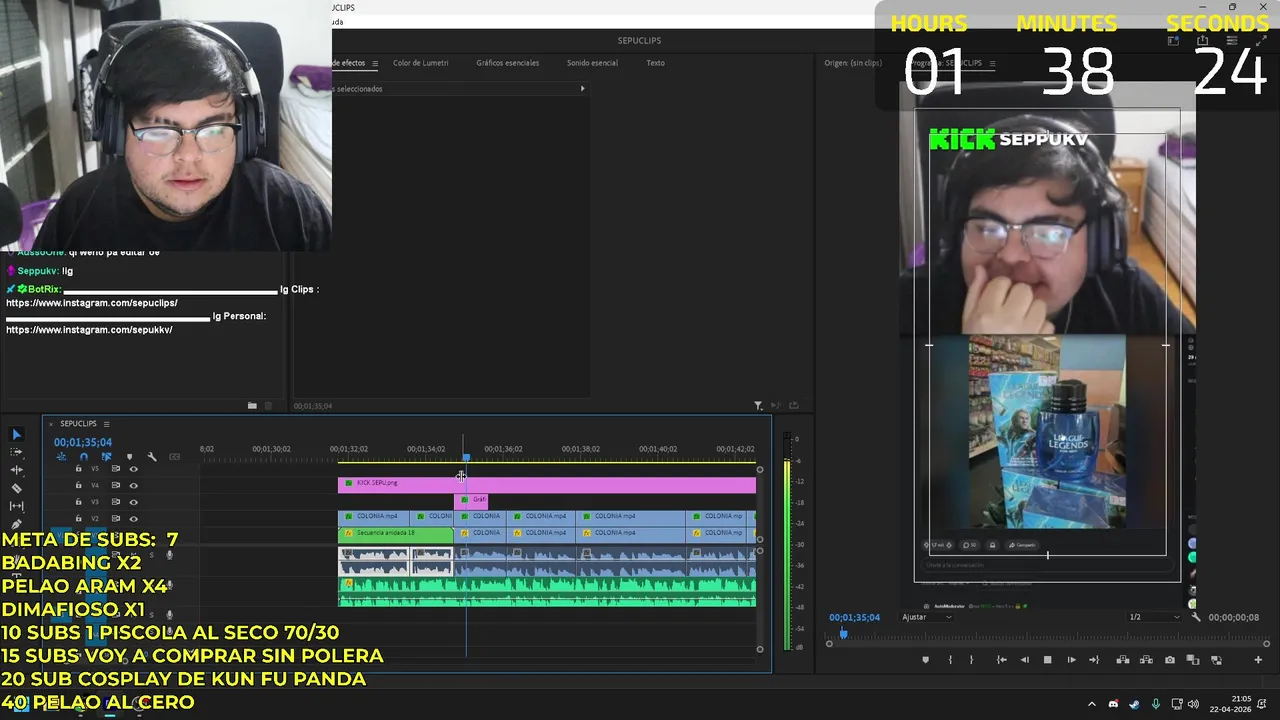Click the Mark Out button

click(x=972, y=660)
